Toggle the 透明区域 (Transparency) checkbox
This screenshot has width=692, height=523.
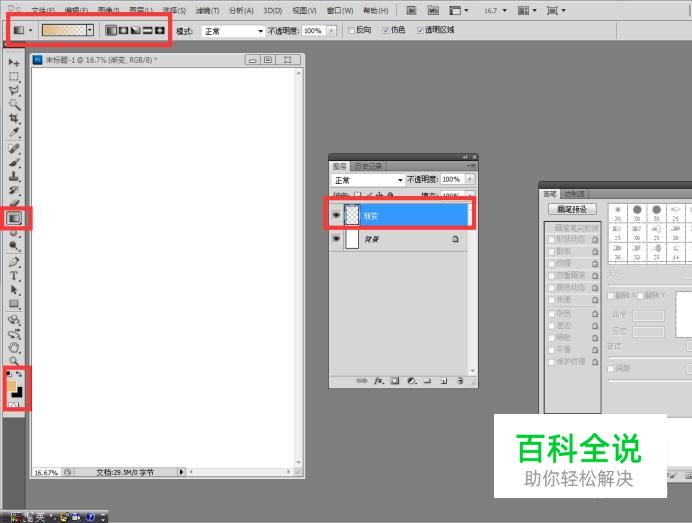[420, 30]
